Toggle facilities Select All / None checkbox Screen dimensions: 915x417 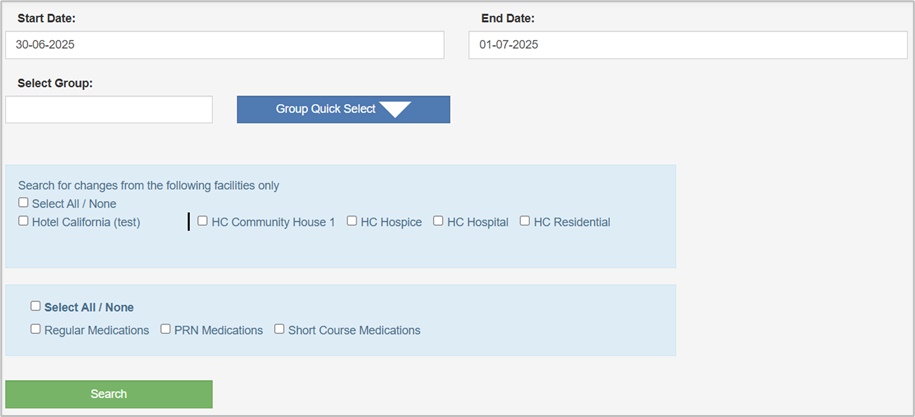coord(23,203)
